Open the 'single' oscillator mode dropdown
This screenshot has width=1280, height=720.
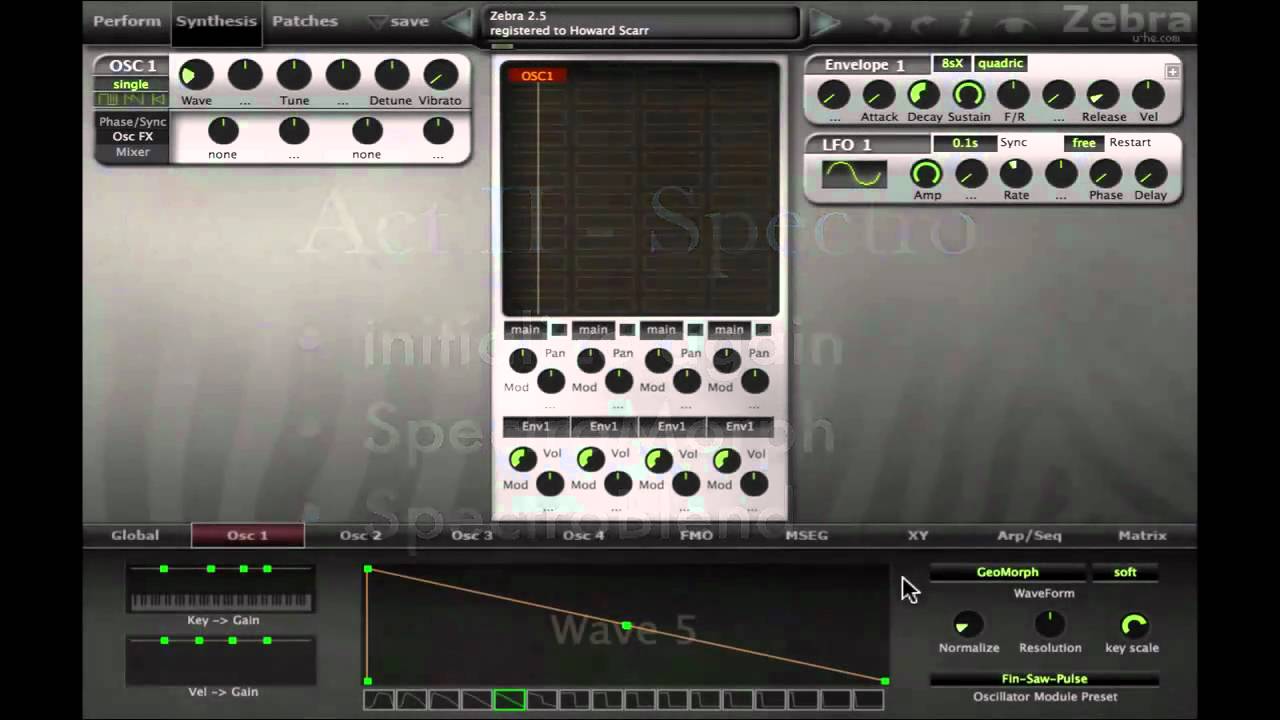coord(131,84)
